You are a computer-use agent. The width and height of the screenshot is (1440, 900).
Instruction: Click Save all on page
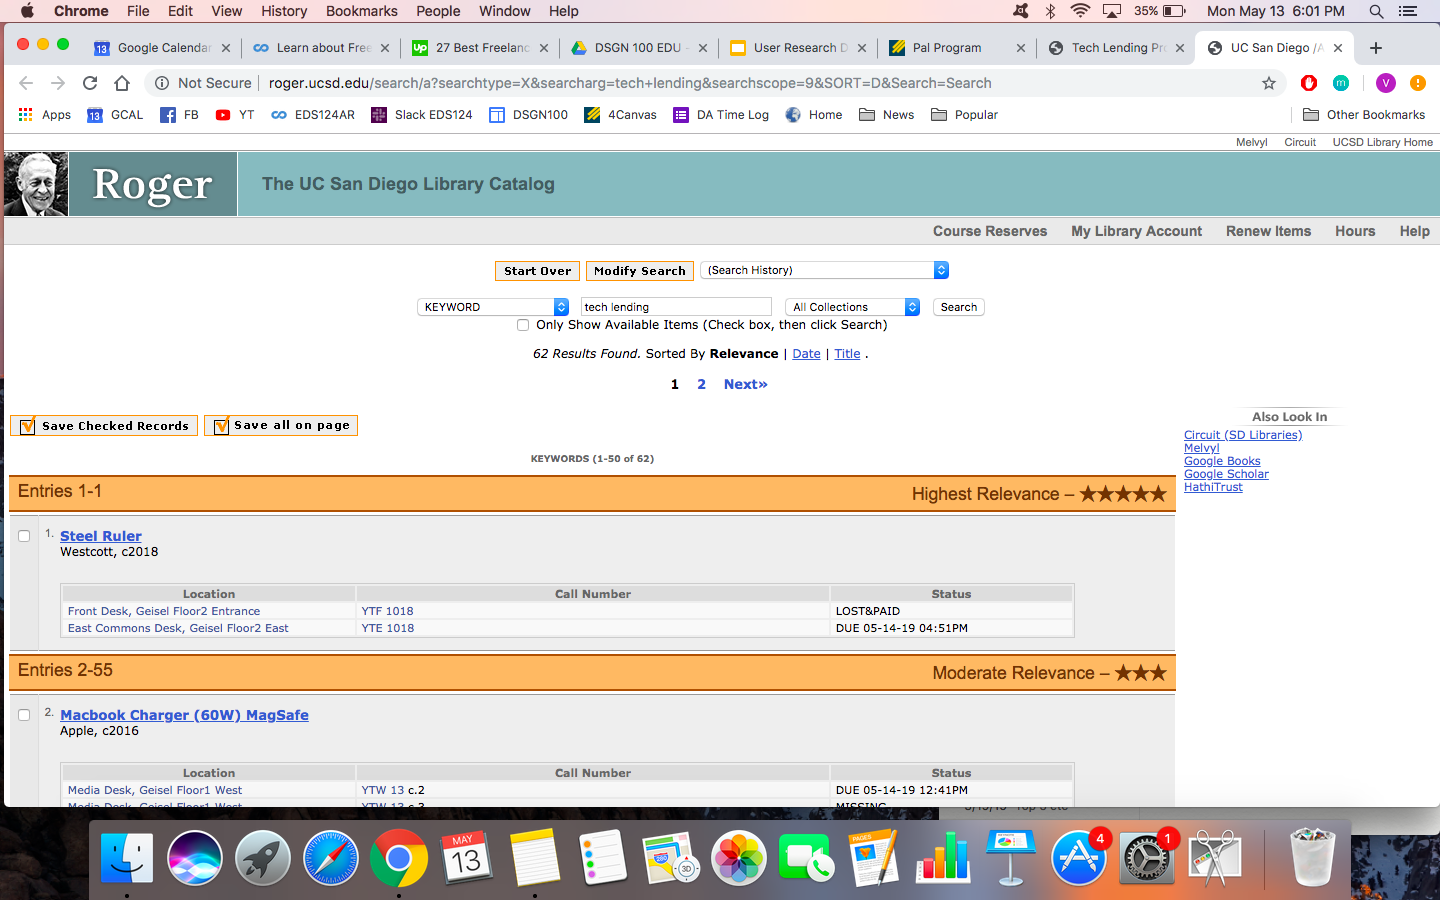(x=281, y=425)
